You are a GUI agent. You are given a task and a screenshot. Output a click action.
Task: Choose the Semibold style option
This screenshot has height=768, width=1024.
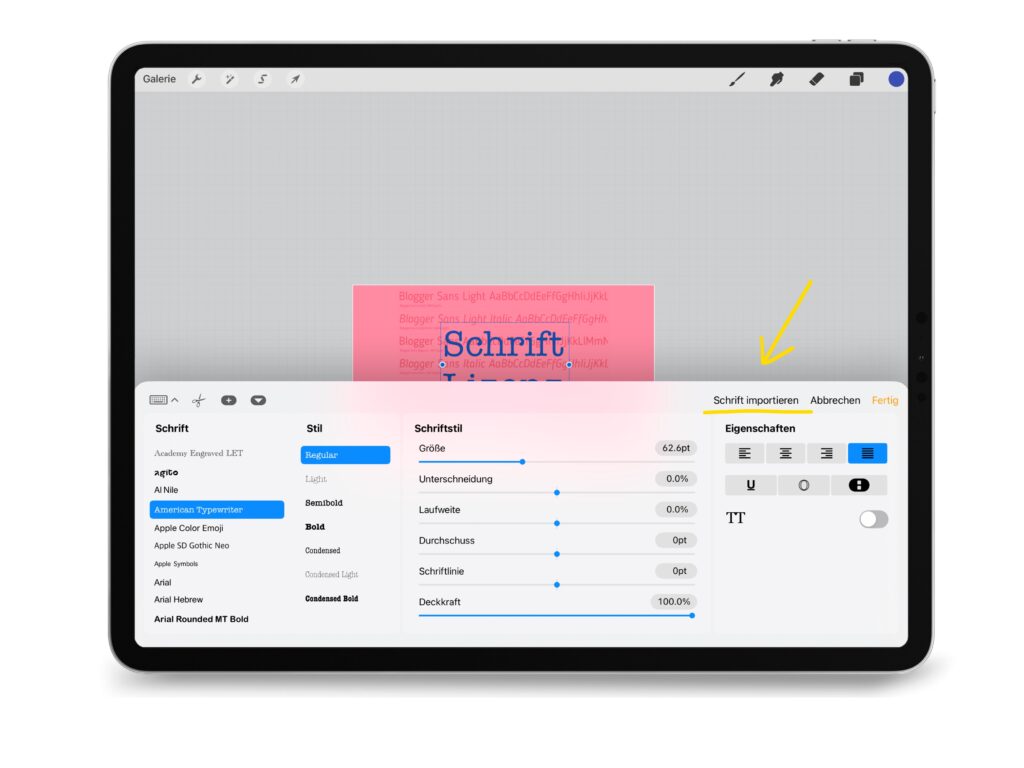pyautogui.click(x=323, y=503)
